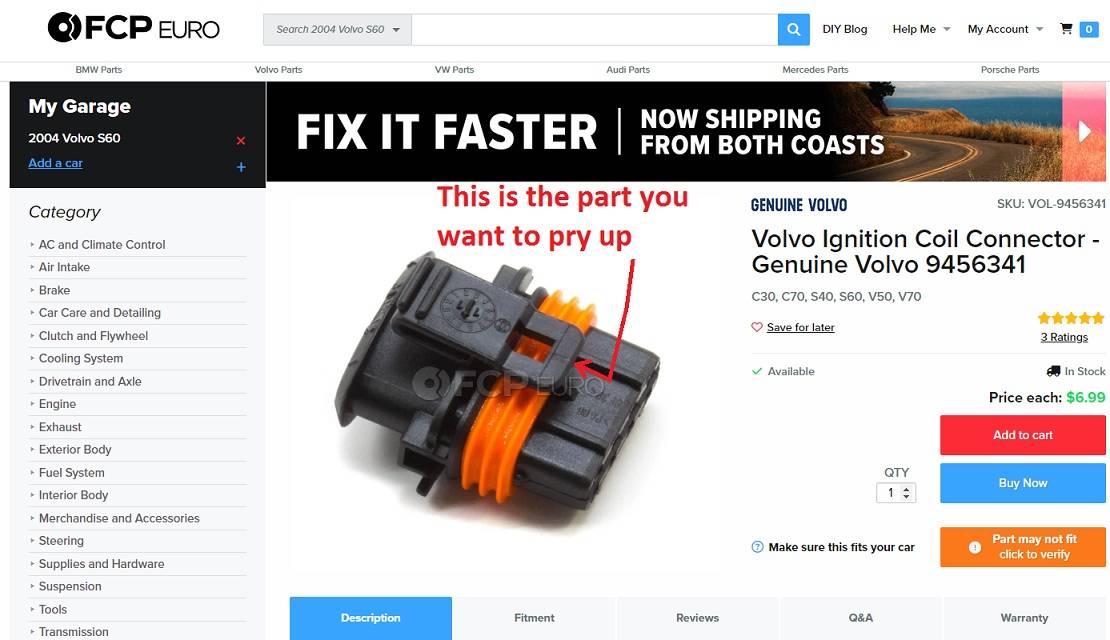Remove 2004 Volvo S60 with red X
Screen dimensions: 1110x640
point(241,140)
